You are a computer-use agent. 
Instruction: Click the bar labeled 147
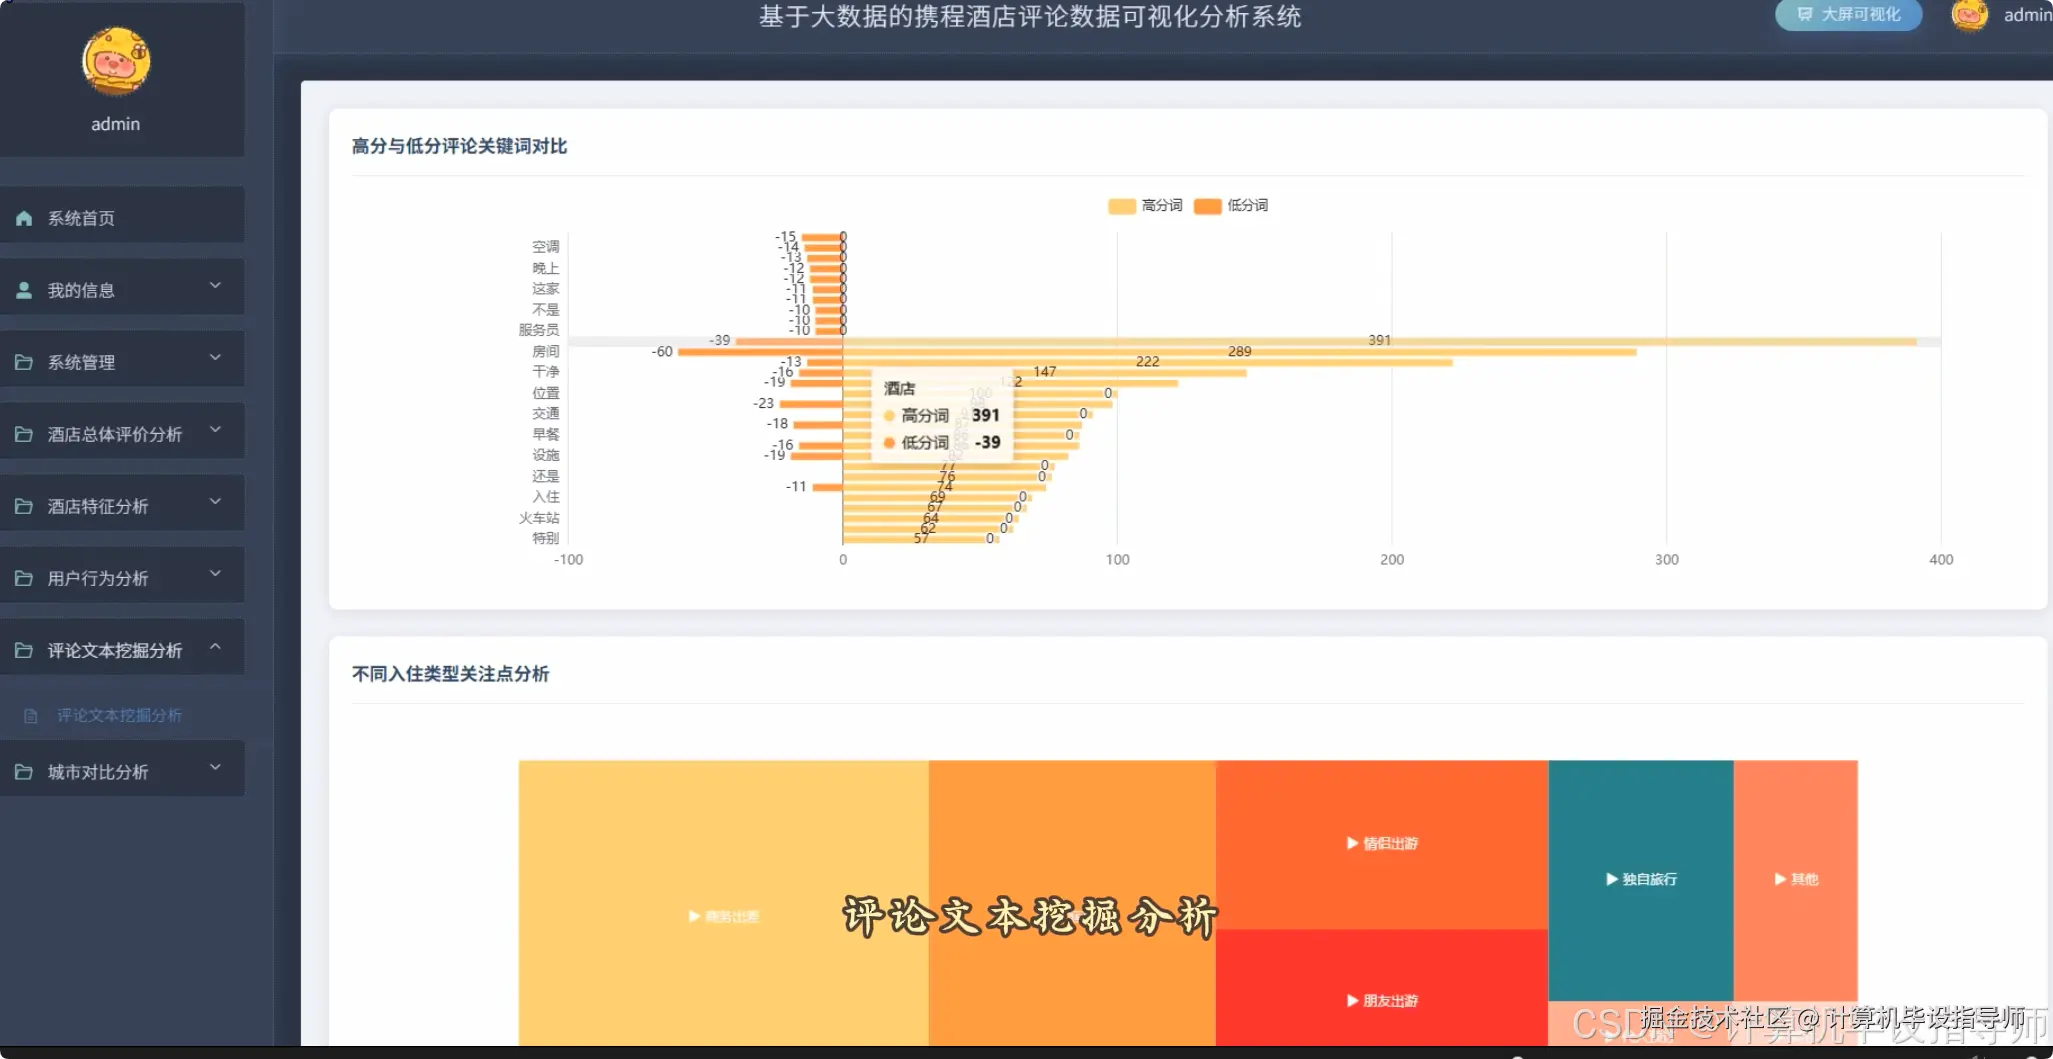click(x=1045, y=373)
